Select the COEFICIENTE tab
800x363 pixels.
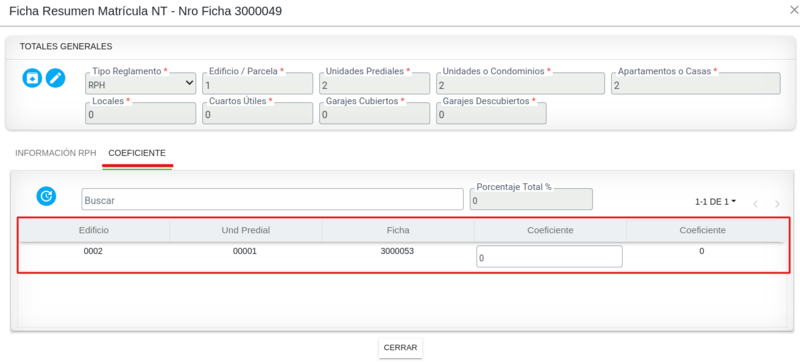[x=137, y=153]
